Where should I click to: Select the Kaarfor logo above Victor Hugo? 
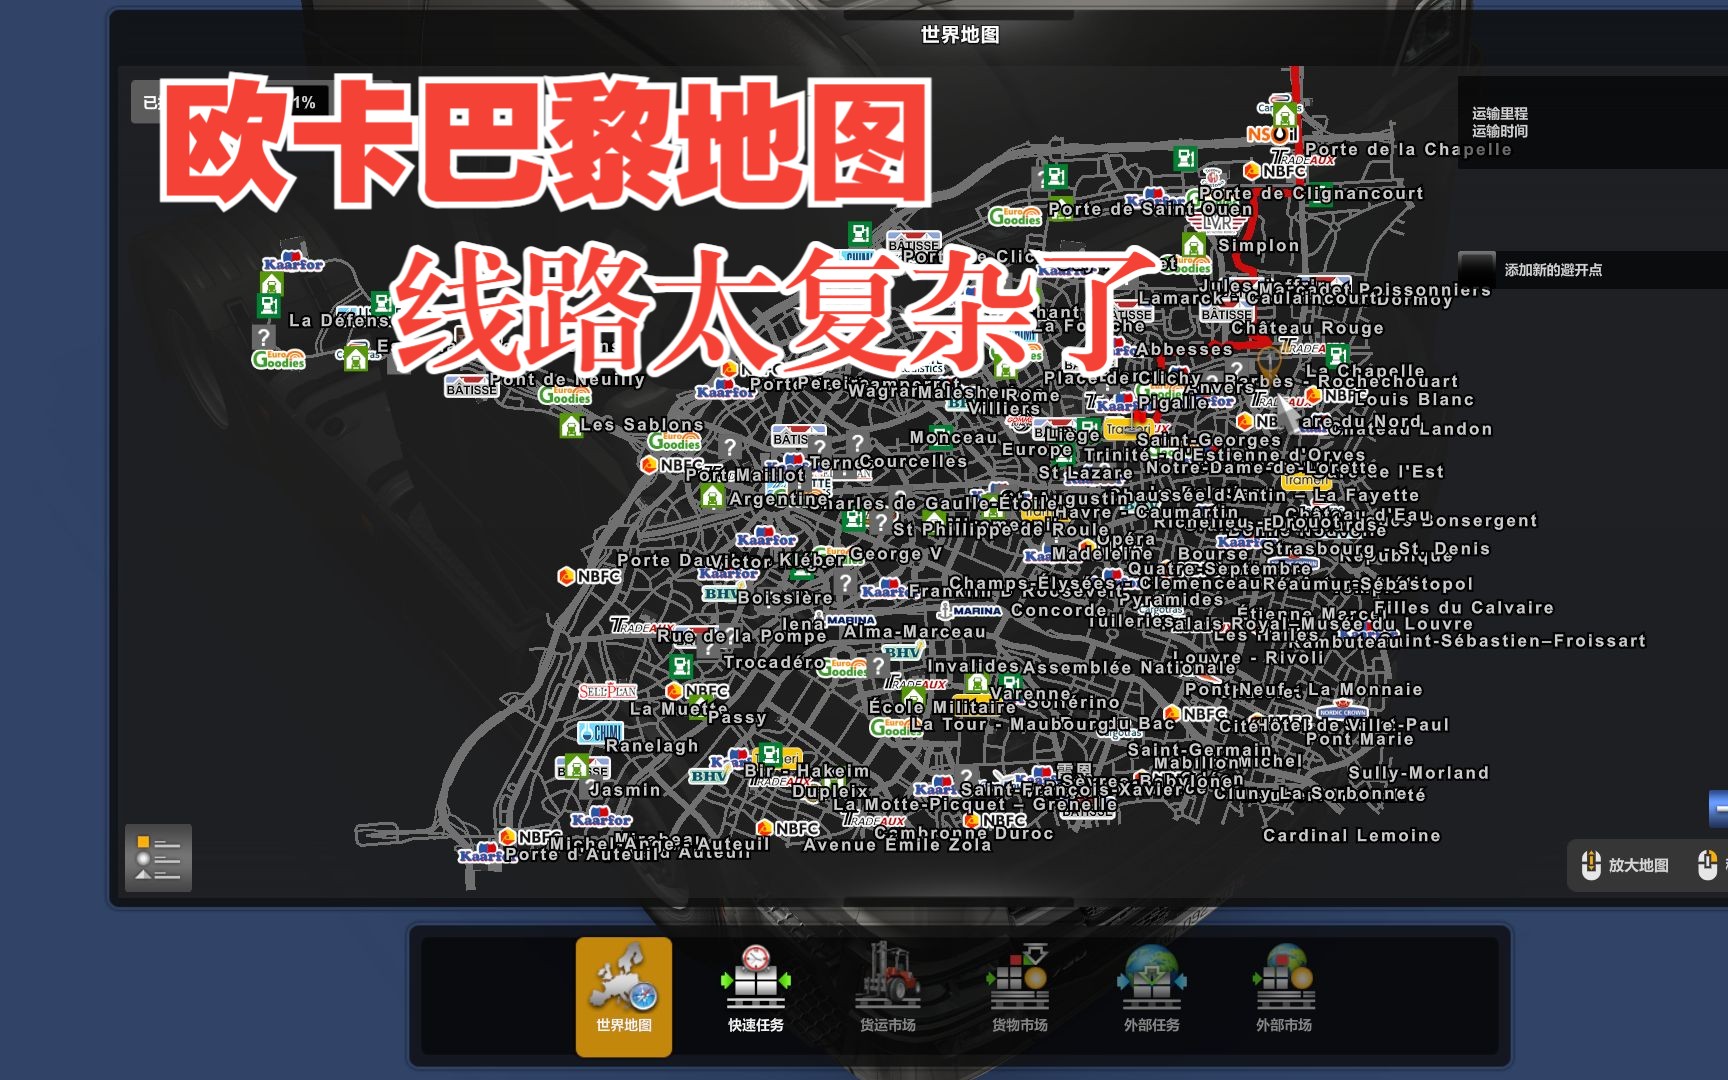pos(766,538)
